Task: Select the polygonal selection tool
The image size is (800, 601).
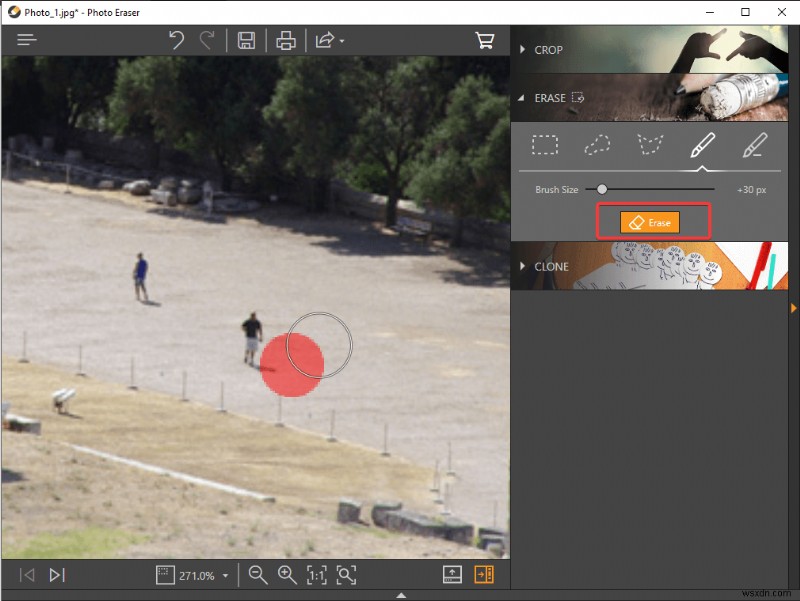Action: (x=651, y=145)
